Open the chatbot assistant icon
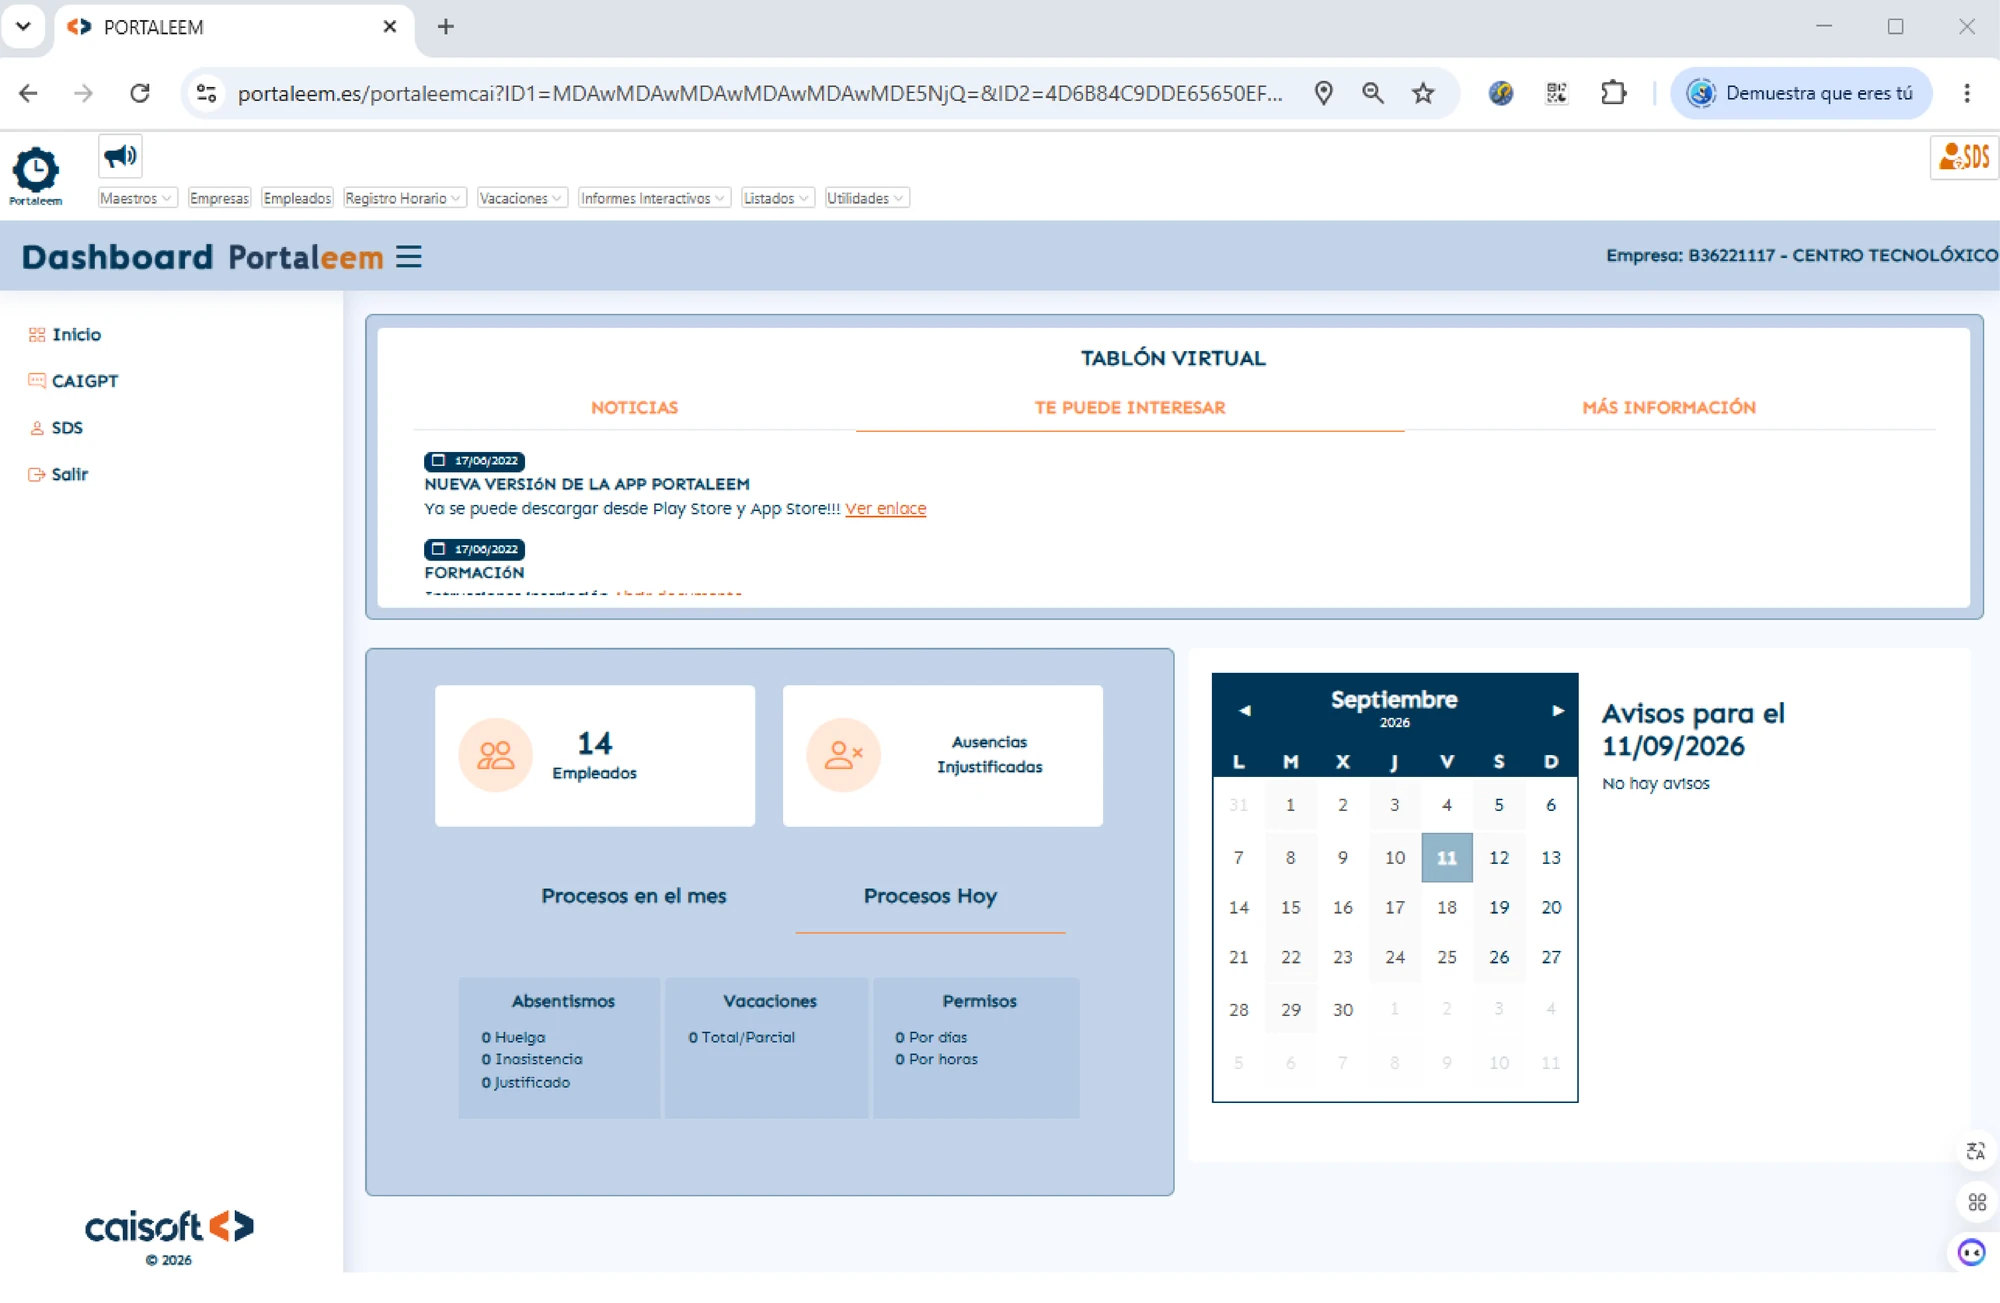This screenshot has width=2000, height=1303. point(1971,1252)
